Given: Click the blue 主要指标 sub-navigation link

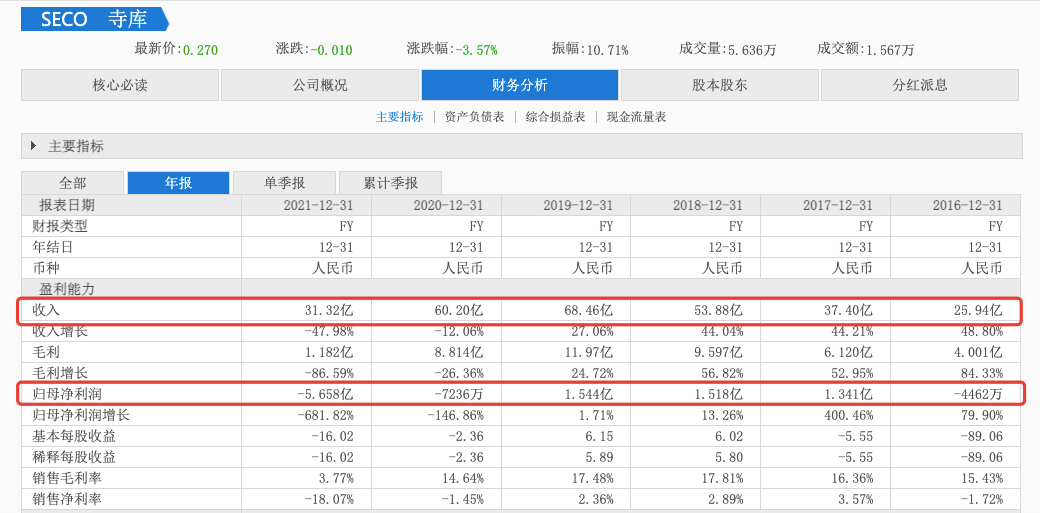Looking at the screenshot, I should pos(399,117).
